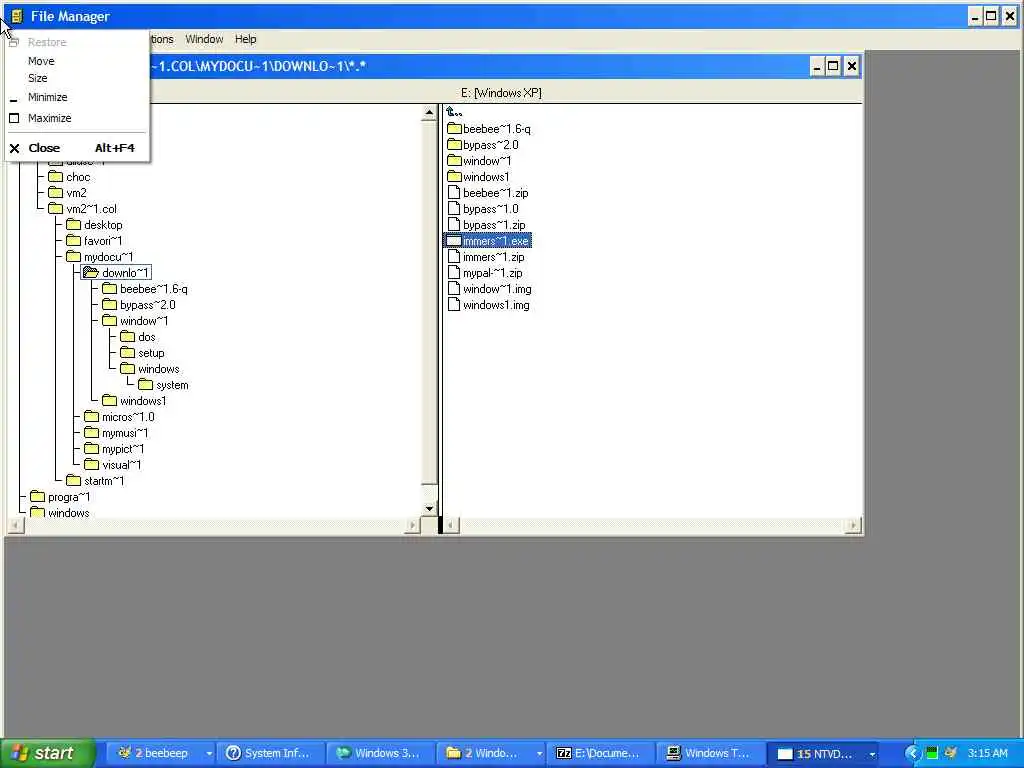Click the windows1.img file icon
The image size is (1024, 768).
pyautogui.click(x=454, y=304)
